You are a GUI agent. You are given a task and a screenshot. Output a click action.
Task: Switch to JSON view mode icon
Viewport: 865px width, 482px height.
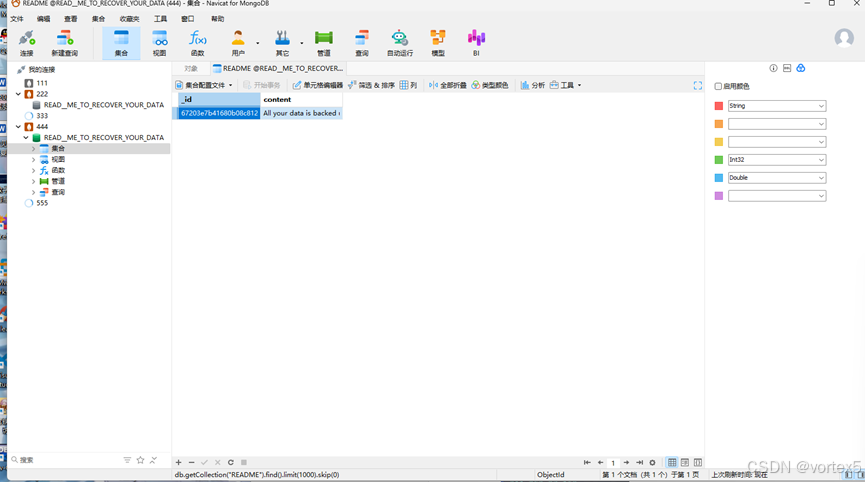coord(698,462)
